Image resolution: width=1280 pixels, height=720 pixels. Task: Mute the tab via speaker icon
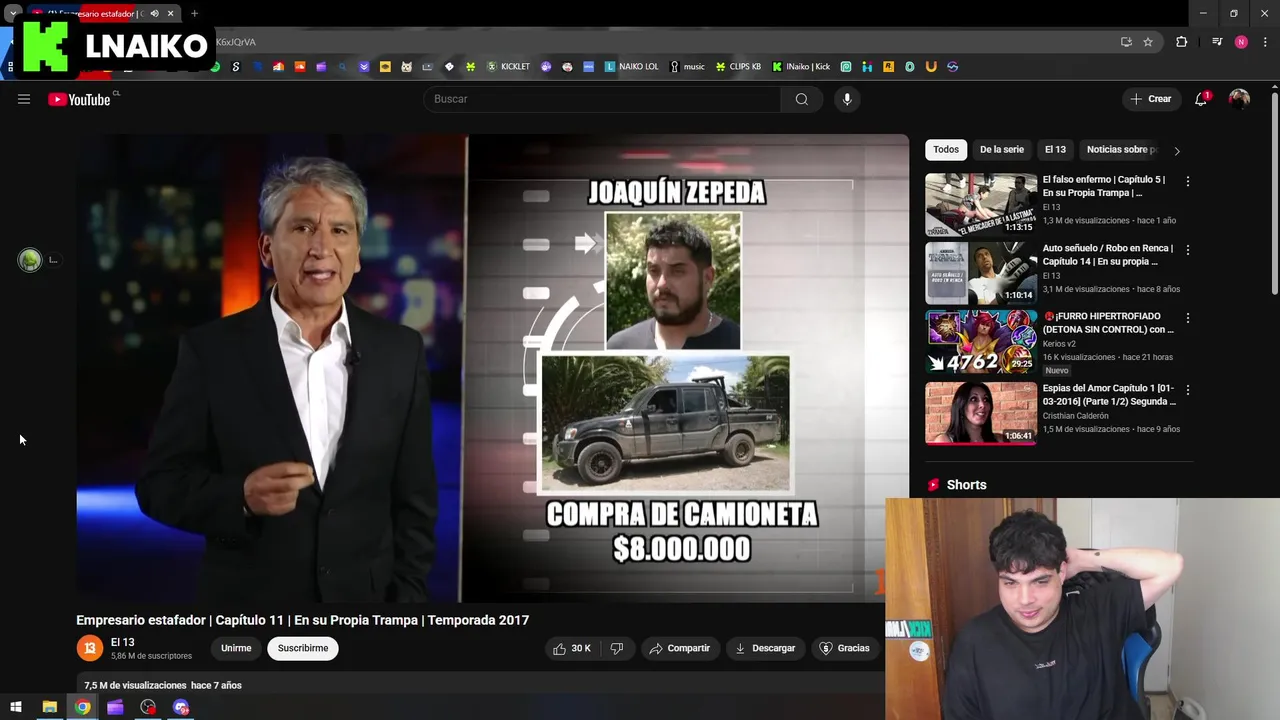tap(154, 14)
